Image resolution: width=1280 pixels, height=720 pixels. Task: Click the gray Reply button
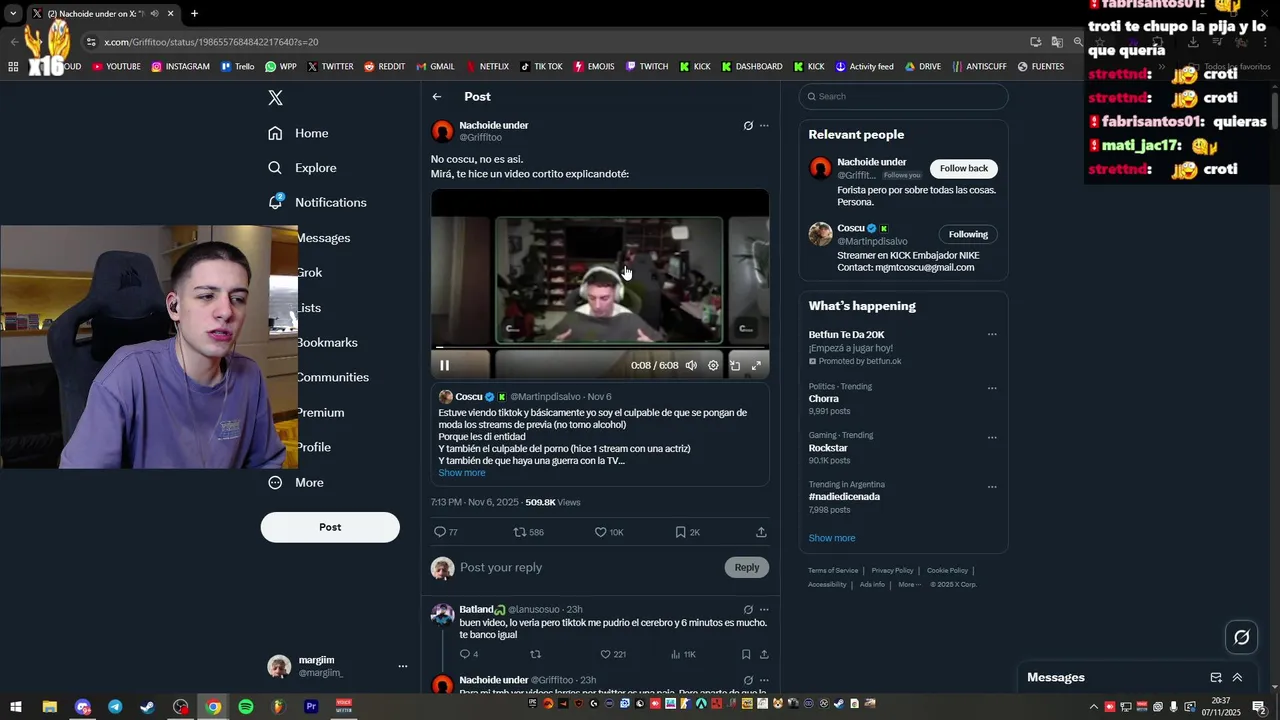[747, 567]
